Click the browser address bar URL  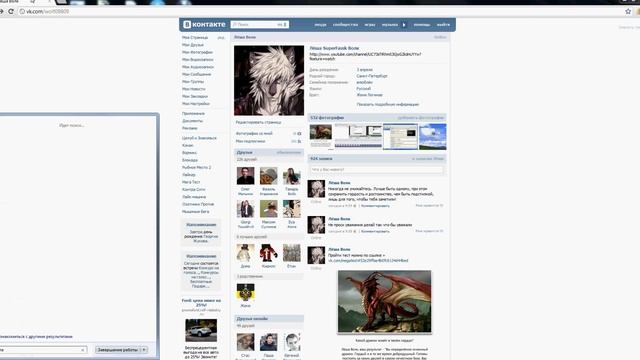[48, 11]
